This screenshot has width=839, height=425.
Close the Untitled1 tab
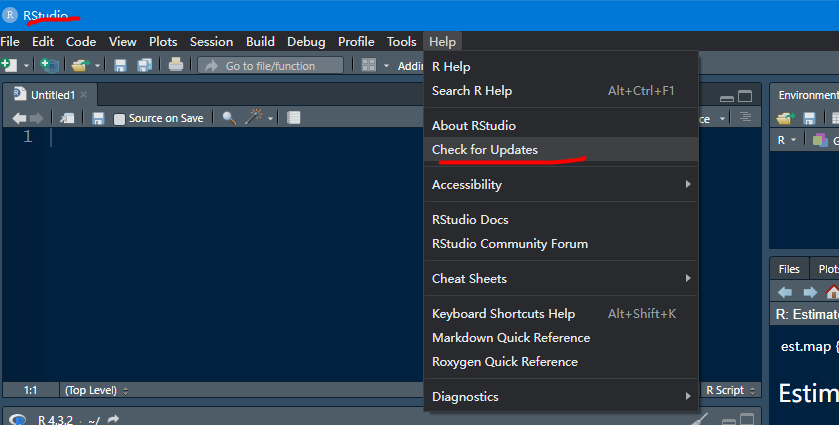pos(83,95)
